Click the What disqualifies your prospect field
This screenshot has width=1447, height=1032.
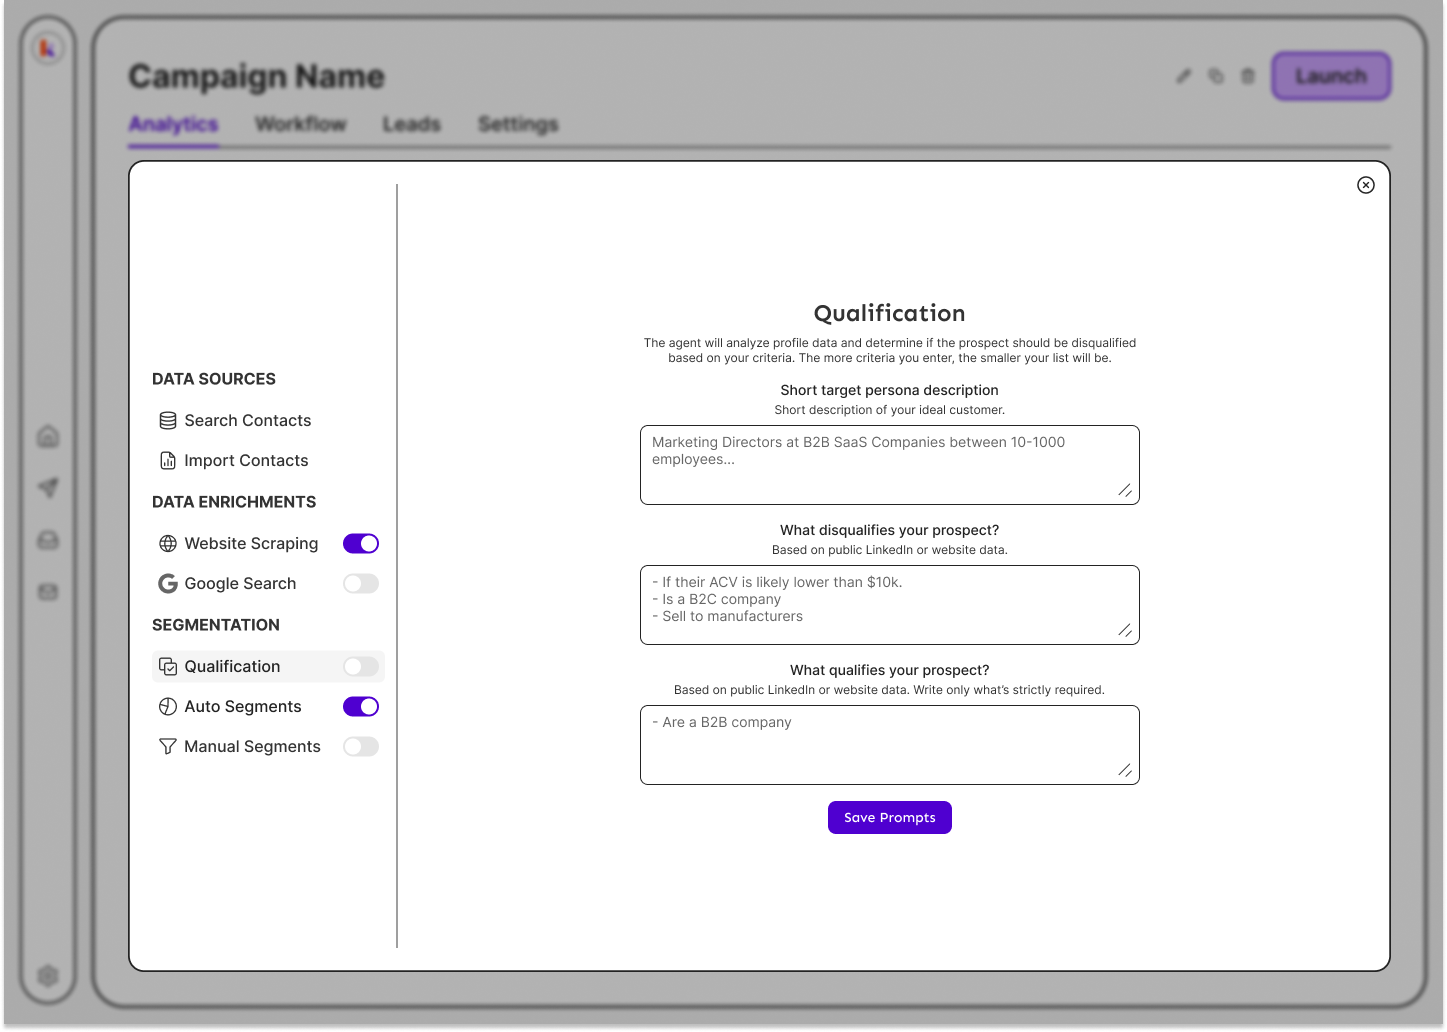[x=890, y=606]
